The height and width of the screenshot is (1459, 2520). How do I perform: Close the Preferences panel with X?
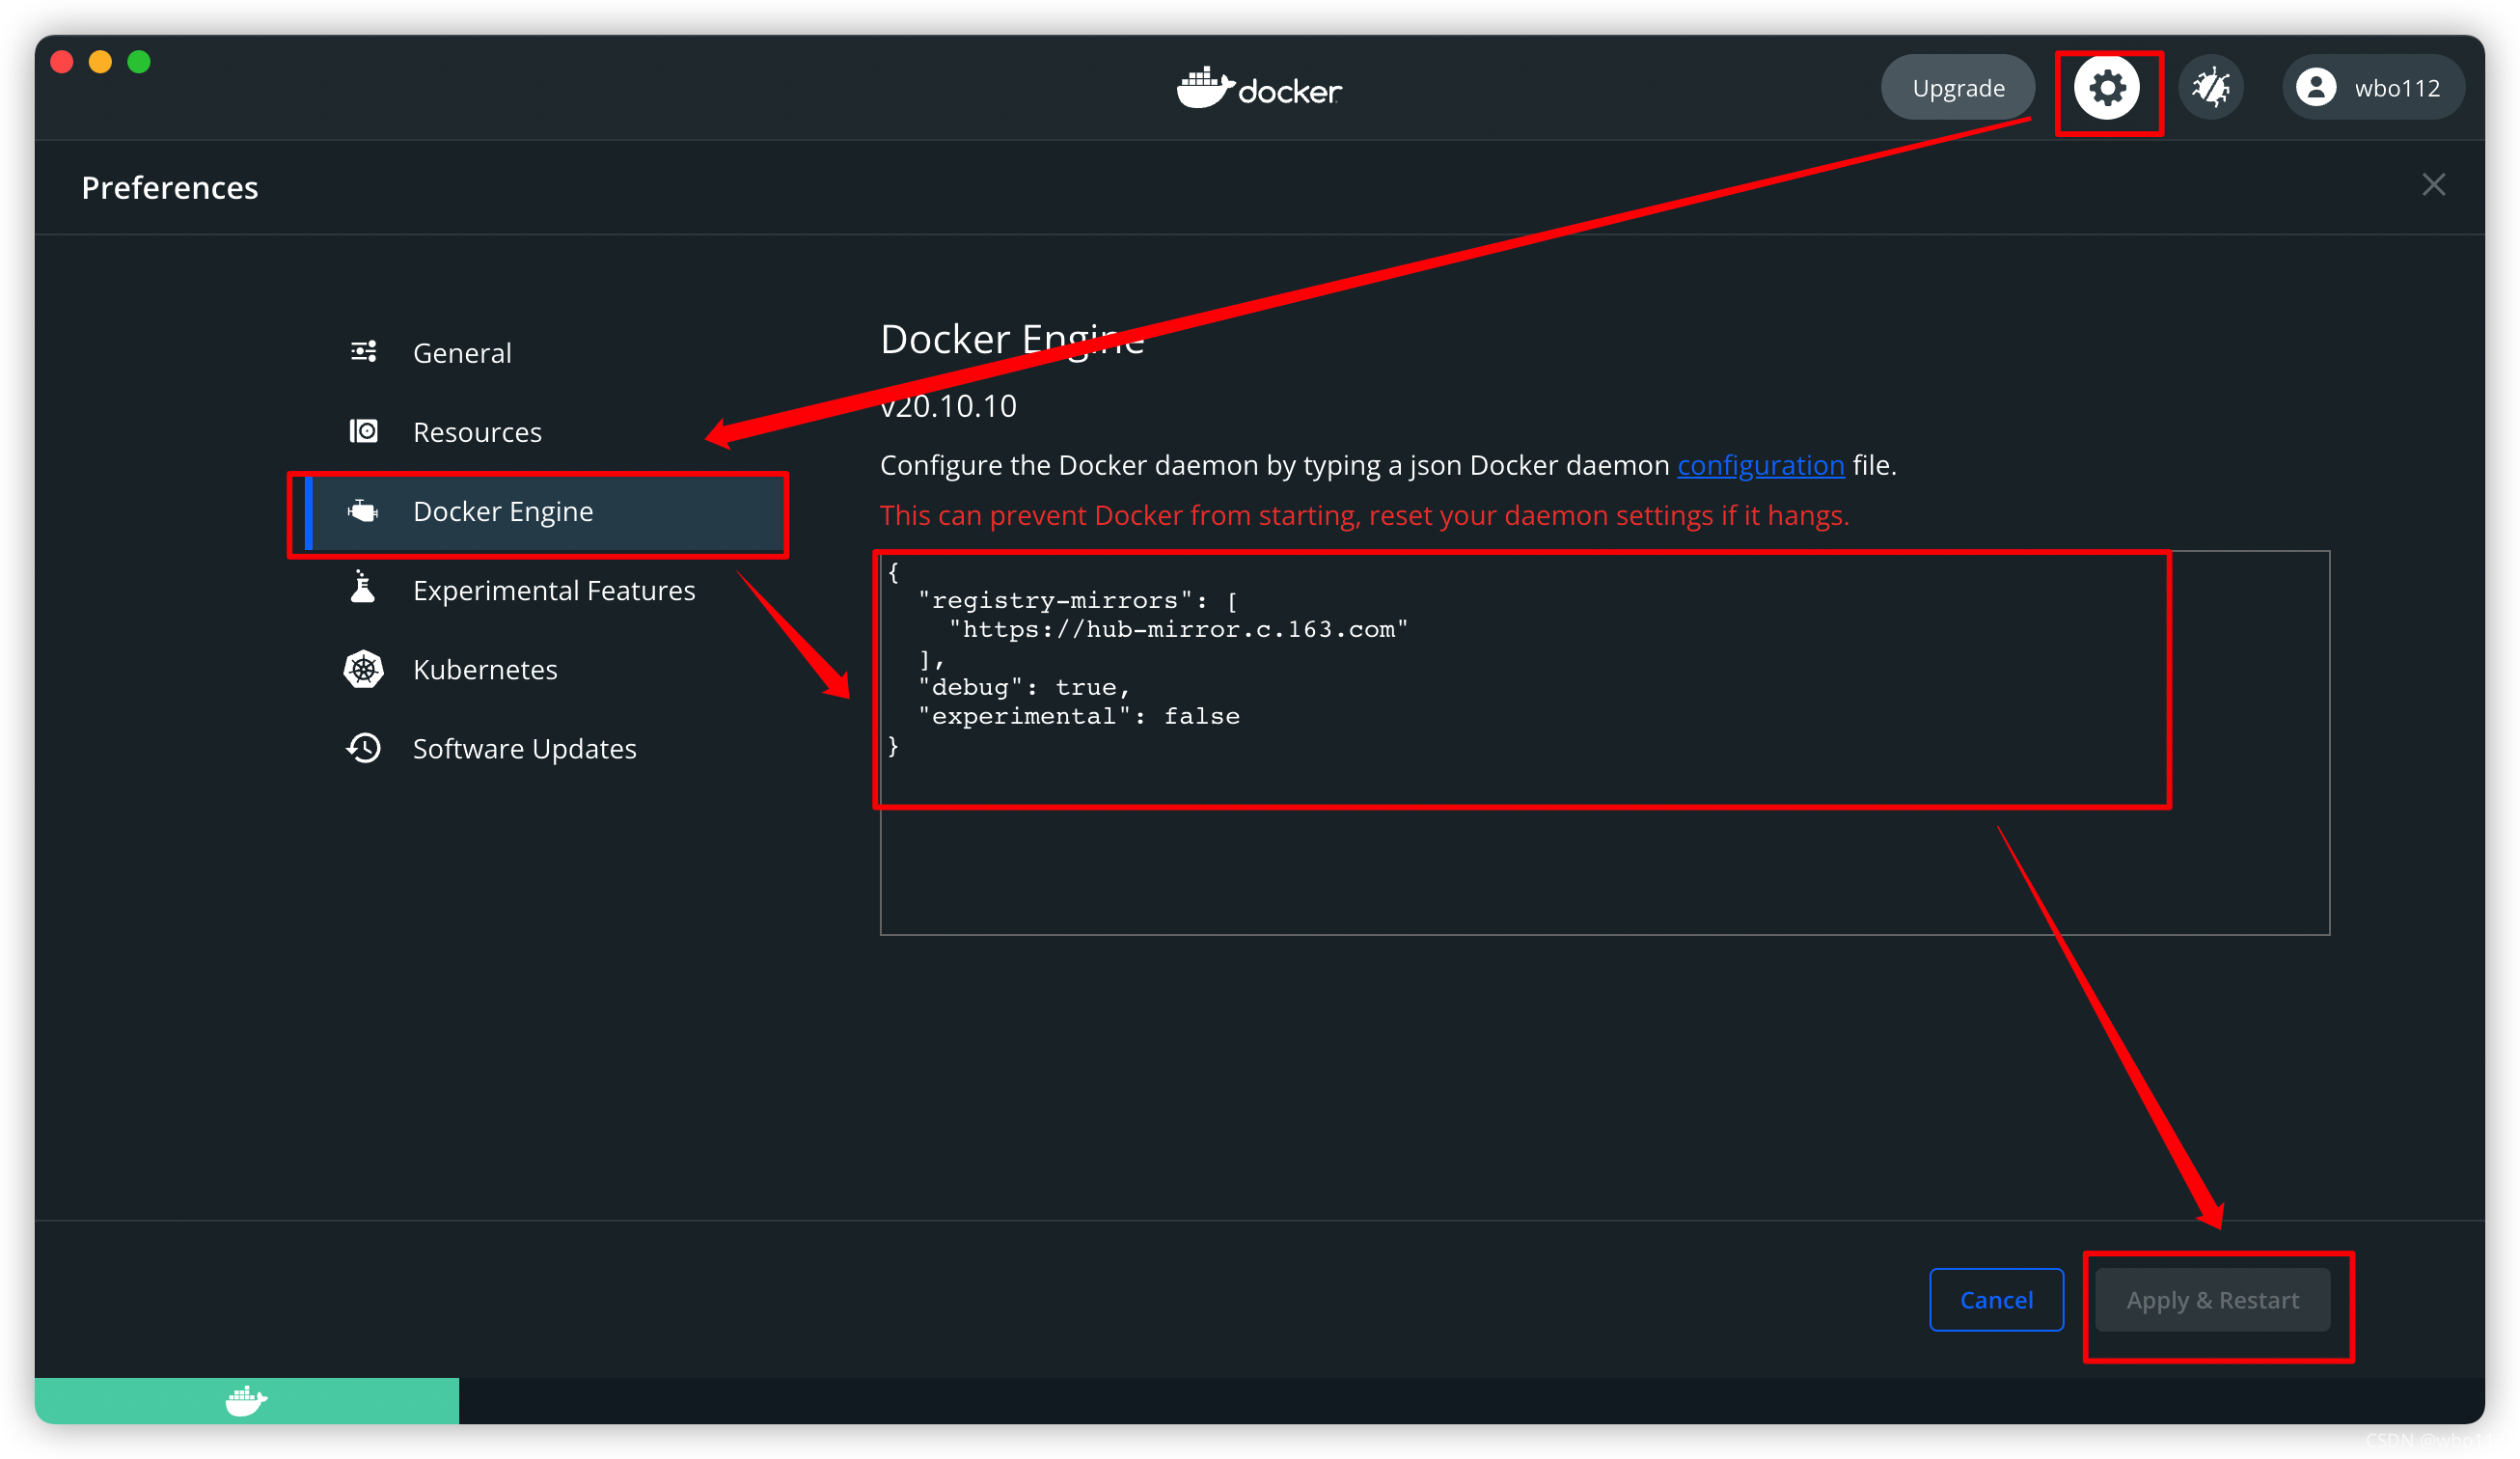pos(2433,185)
